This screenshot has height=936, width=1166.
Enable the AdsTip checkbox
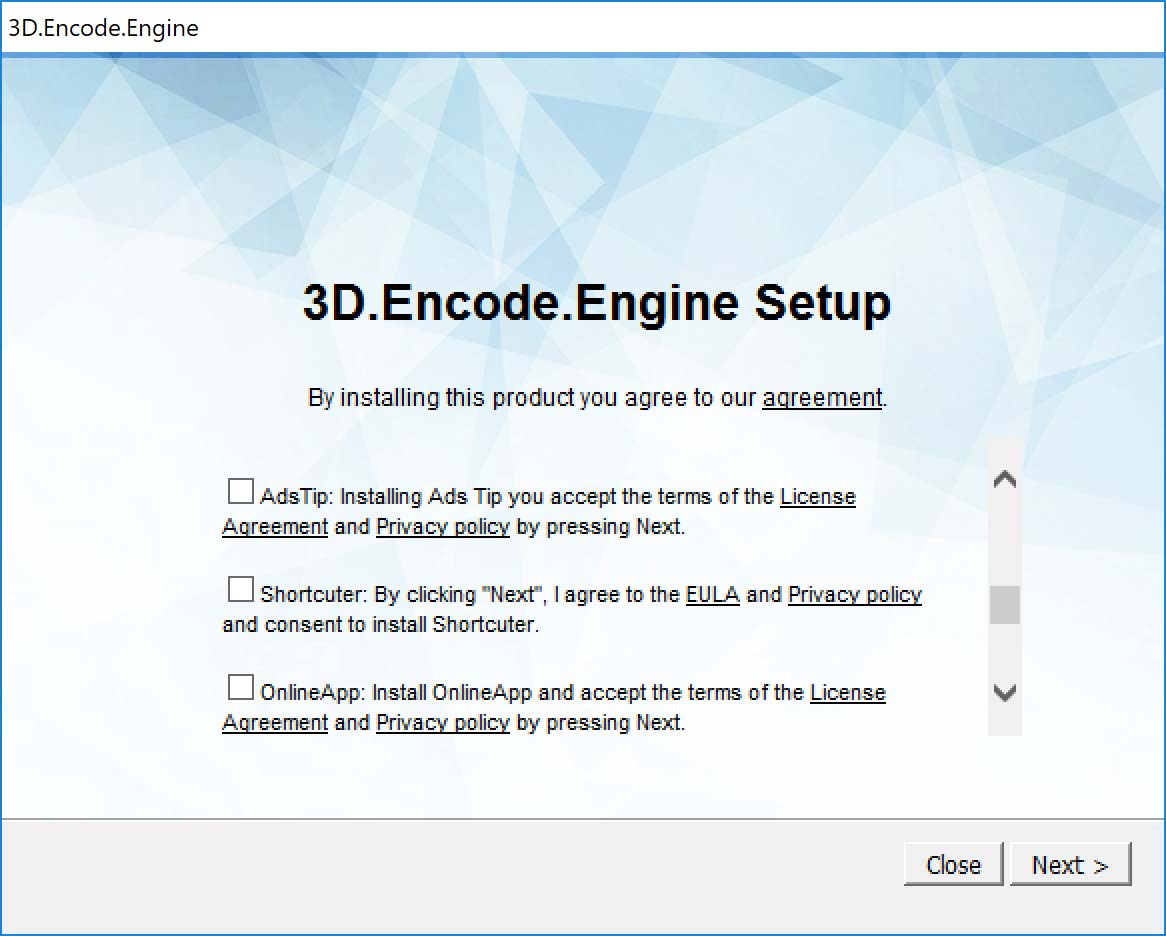point(240,491)
